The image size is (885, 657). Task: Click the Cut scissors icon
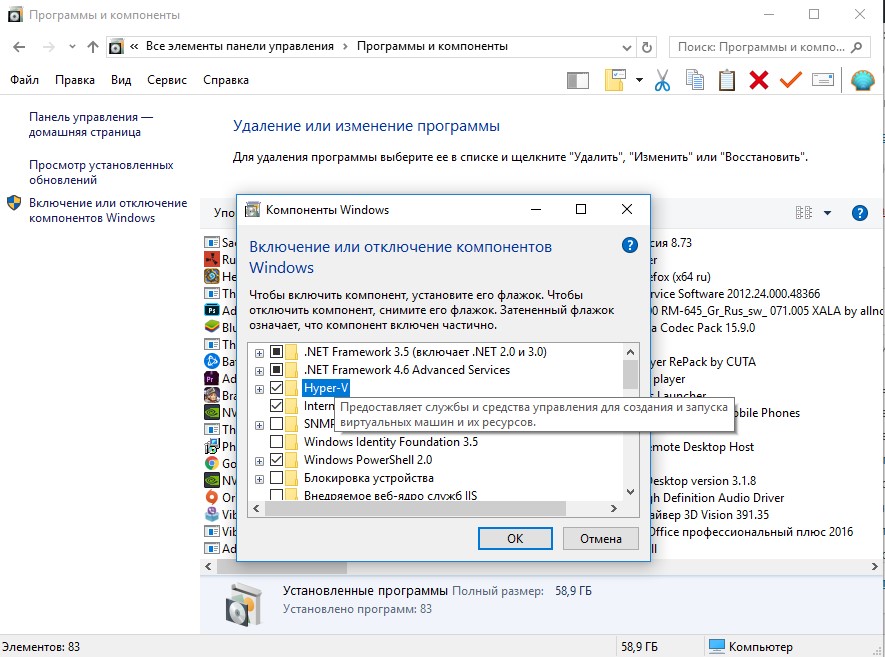coord(663,80)
